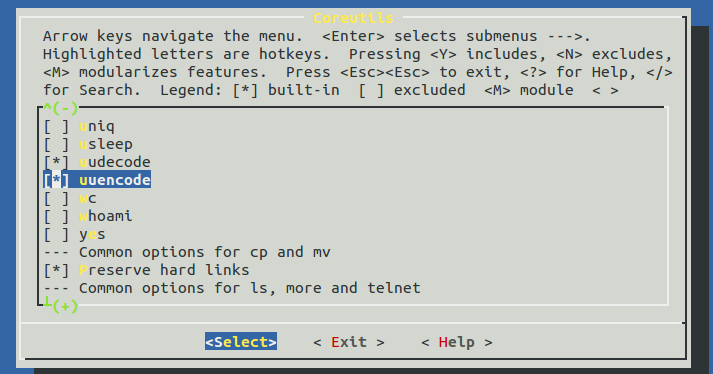Enable the wc option checkbox
Image resolution: width=713 pixels, height=374 pixels.
[x=56, y=198]
